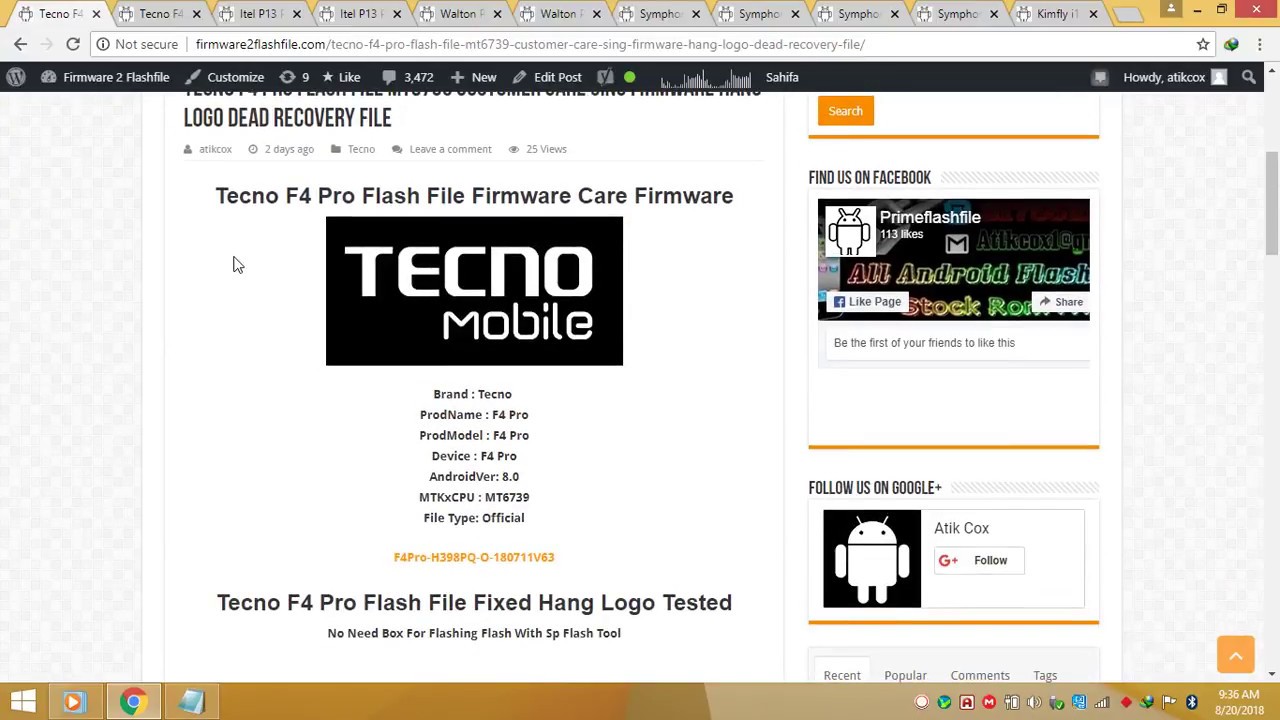Click the Primeflashfile page avatar

(849, 231)
